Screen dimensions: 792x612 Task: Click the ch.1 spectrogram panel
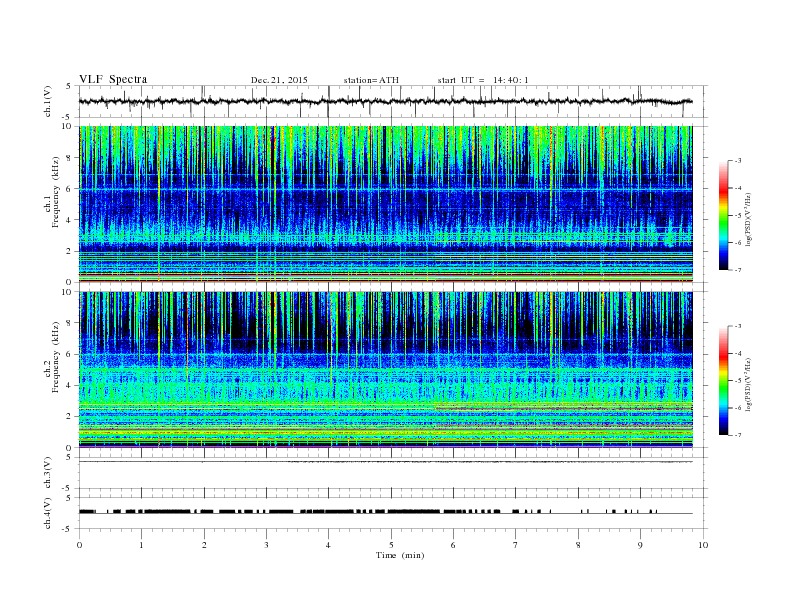[x=386, y=204]
